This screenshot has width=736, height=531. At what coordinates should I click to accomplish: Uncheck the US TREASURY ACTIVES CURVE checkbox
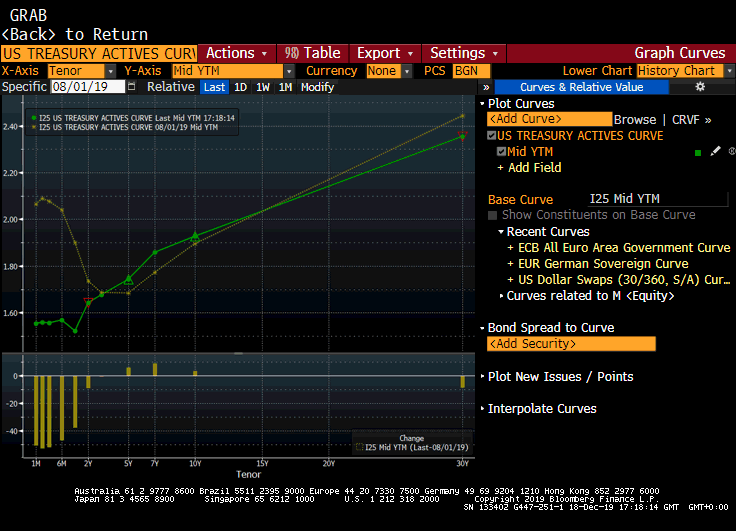coord(491,136)
